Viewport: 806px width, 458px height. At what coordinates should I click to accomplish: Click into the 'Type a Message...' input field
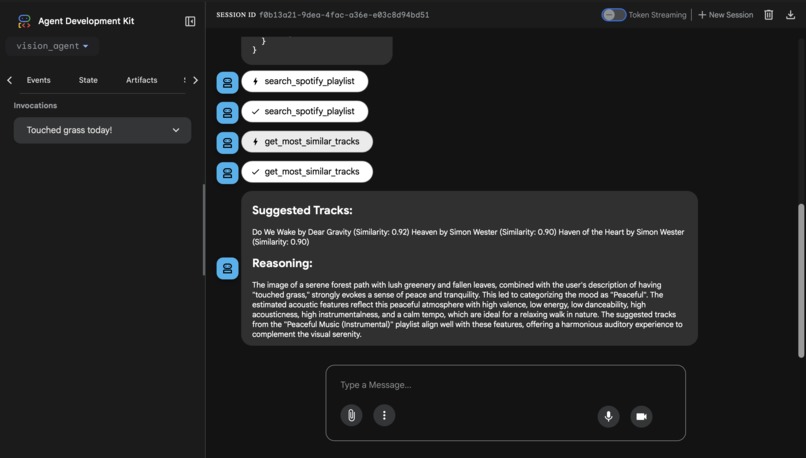click(x=505, y=385)
